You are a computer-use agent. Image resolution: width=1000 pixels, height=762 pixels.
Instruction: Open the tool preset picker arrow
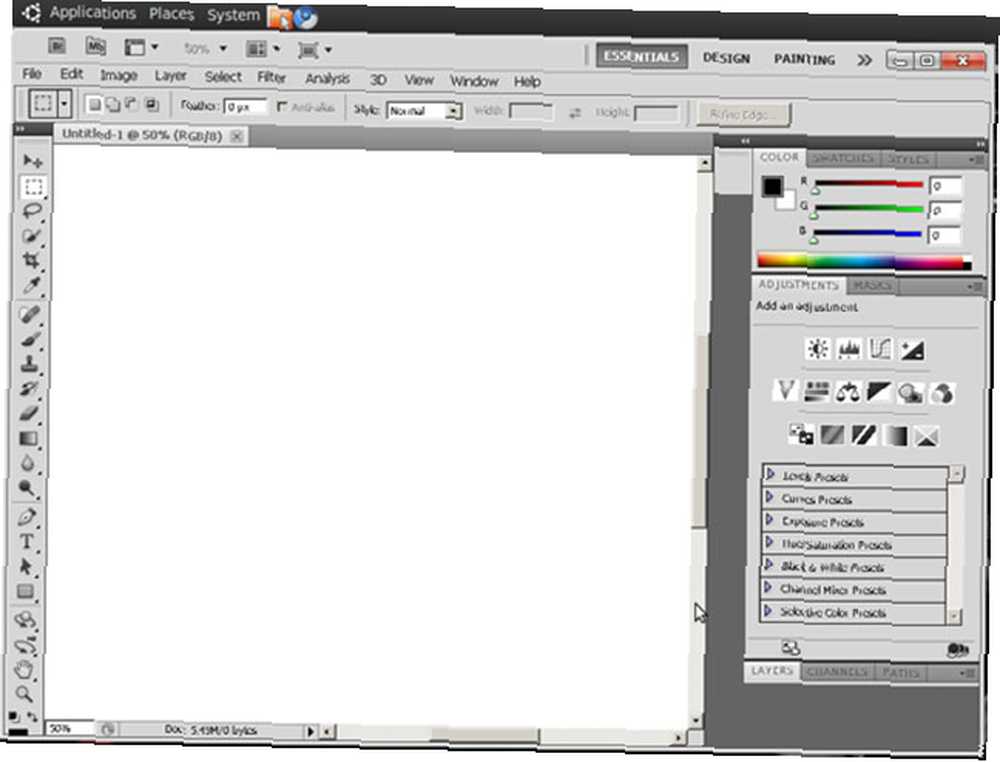coord(64,103)
